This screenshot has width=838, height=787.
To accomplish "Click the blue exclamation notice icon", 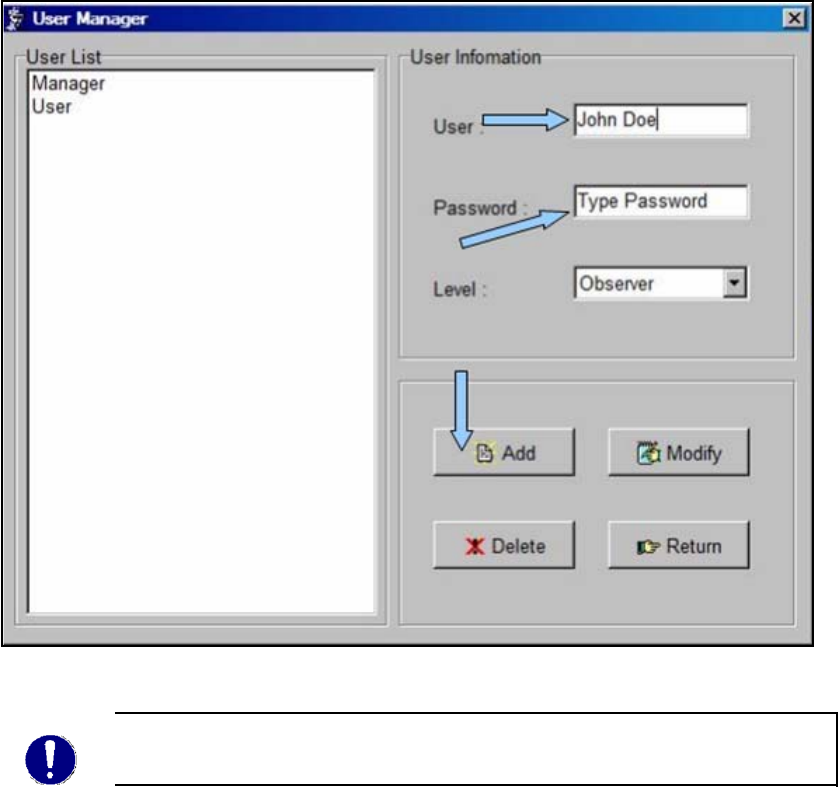I will pos(51,759).
